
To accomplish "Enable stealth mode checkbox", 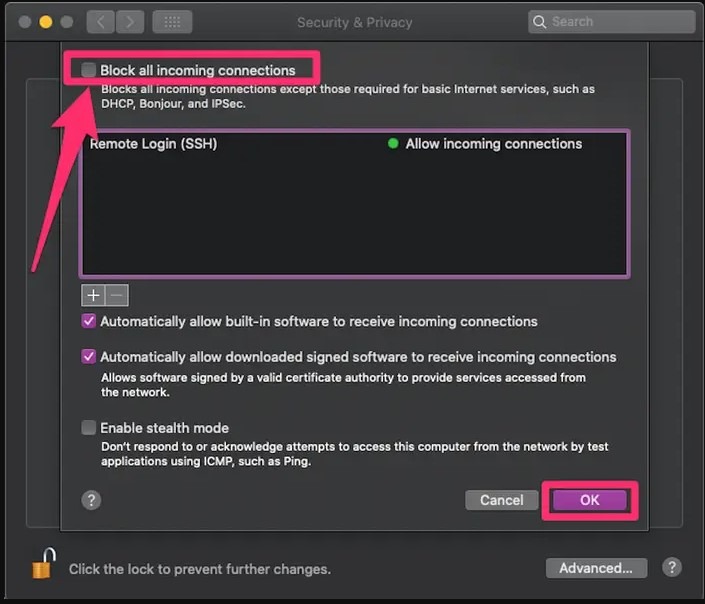I will tap(89, 428).
